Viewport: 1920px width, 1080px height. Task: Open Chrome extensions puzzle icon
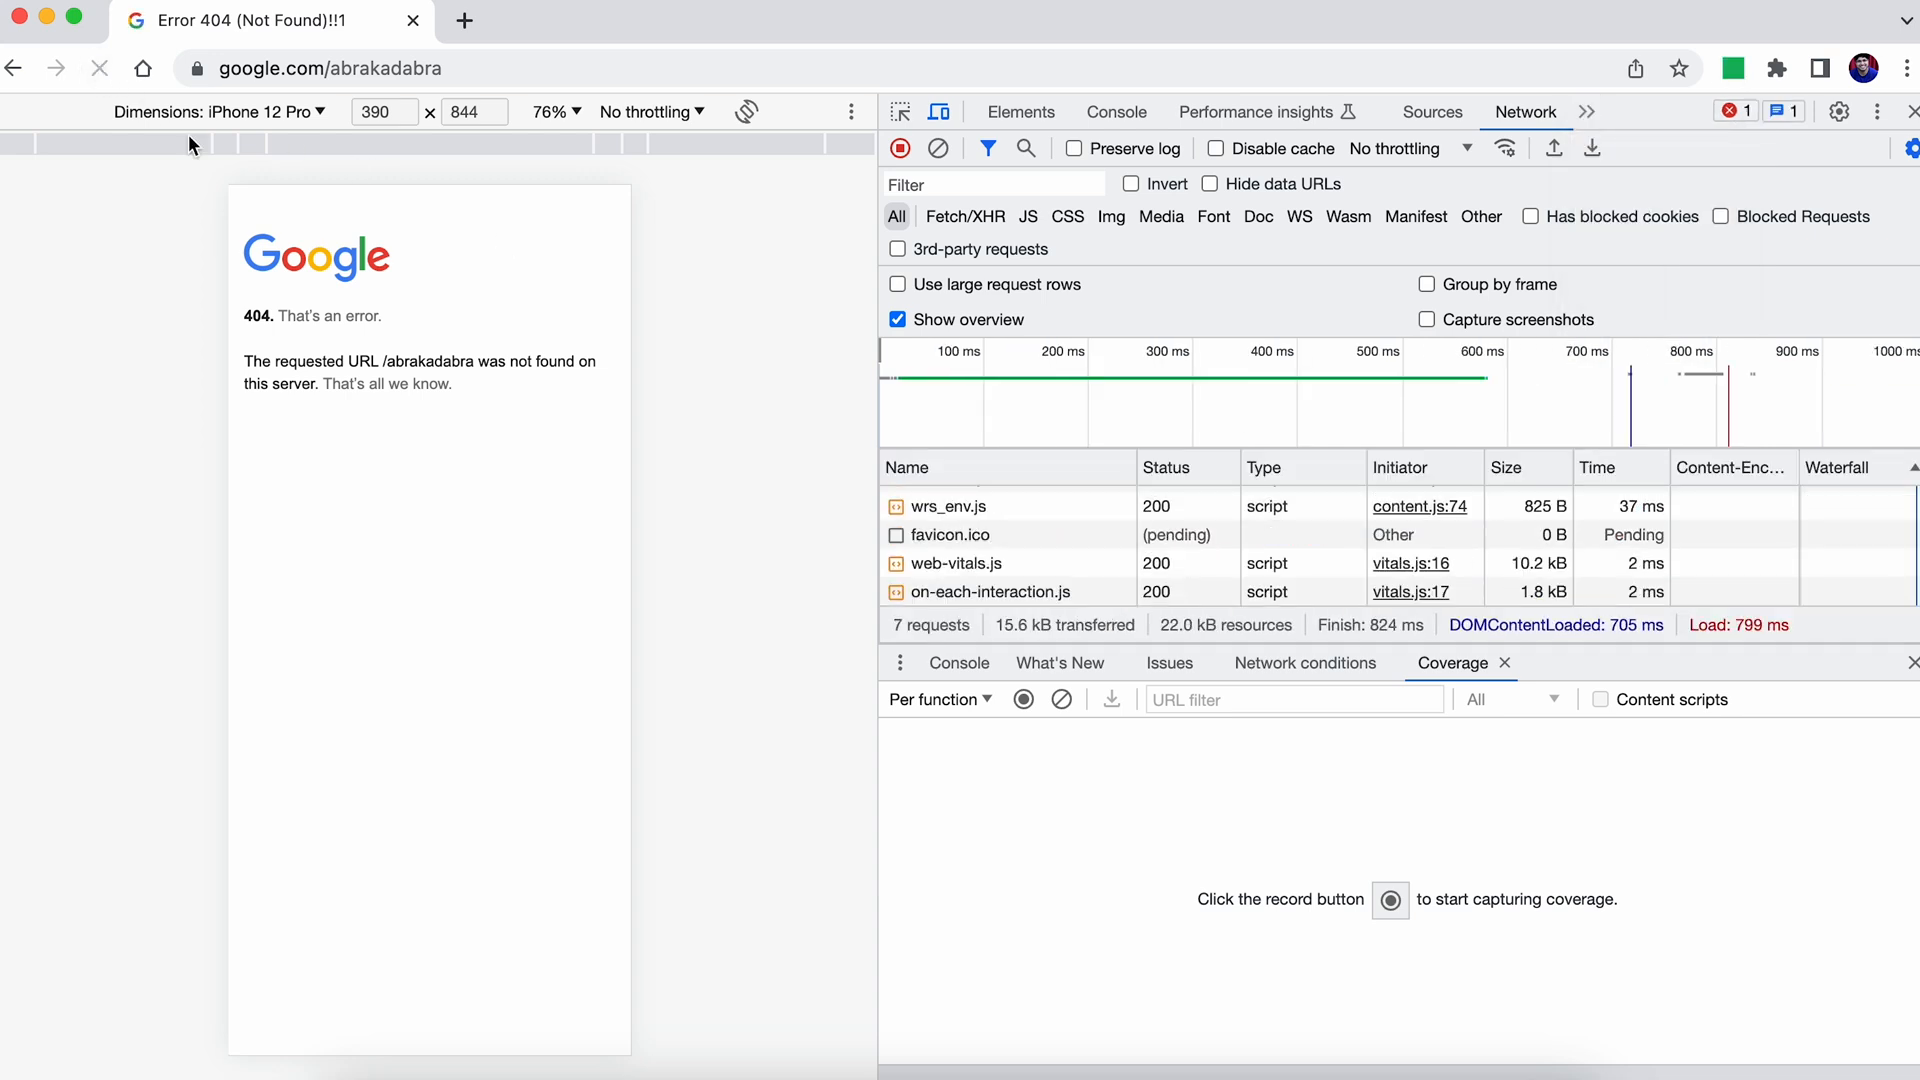coord(1777,69)
